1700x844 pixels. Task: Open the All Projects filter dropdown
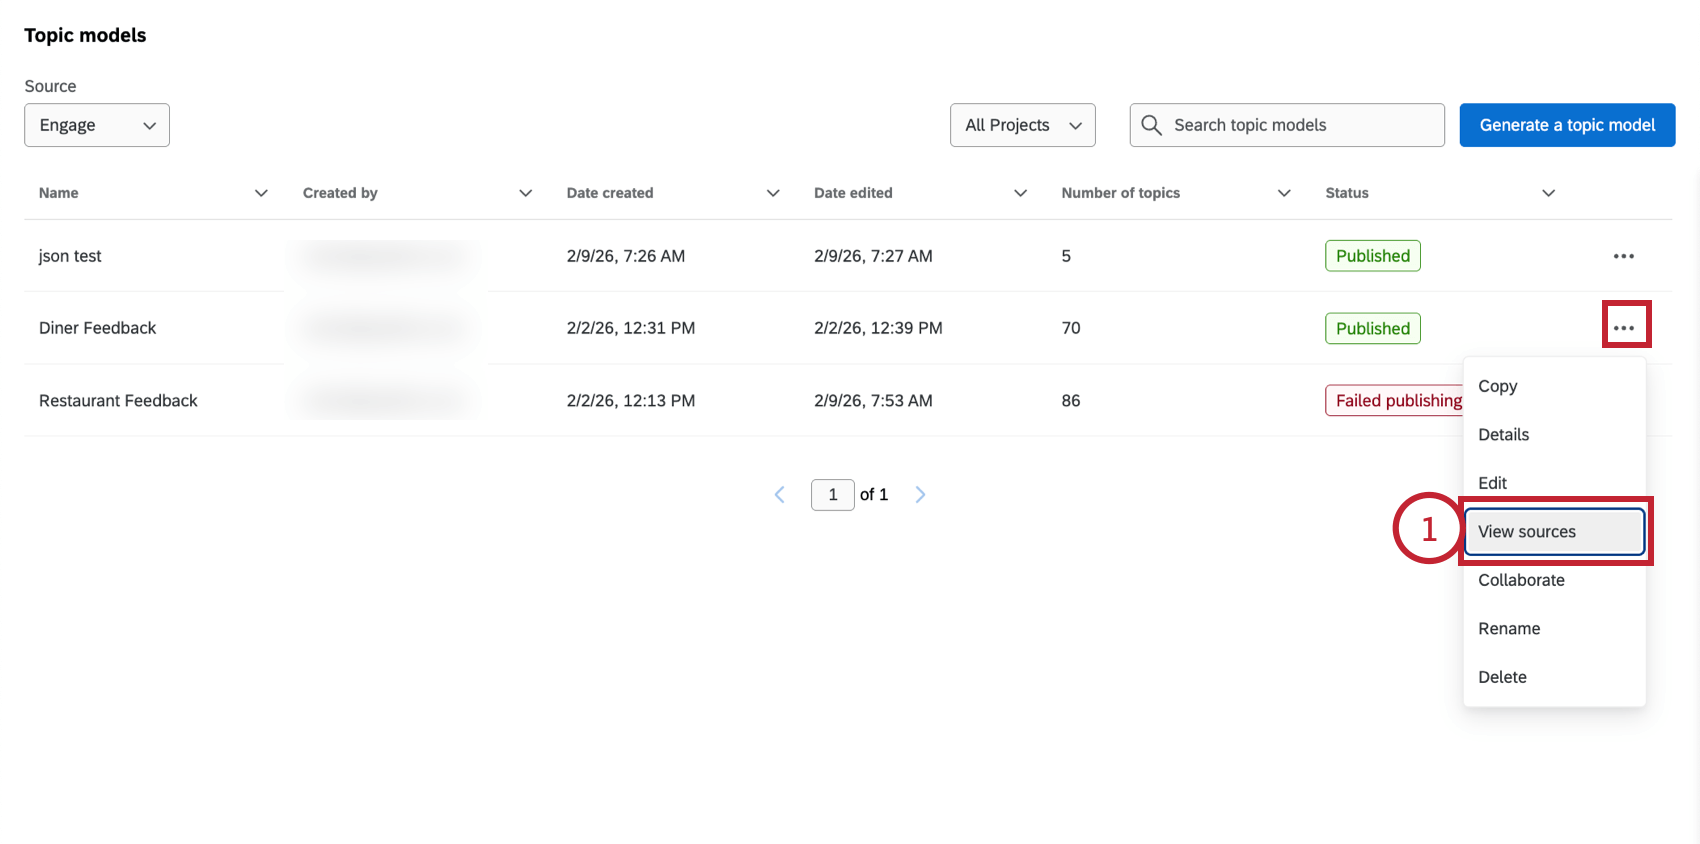(1022, 125)
